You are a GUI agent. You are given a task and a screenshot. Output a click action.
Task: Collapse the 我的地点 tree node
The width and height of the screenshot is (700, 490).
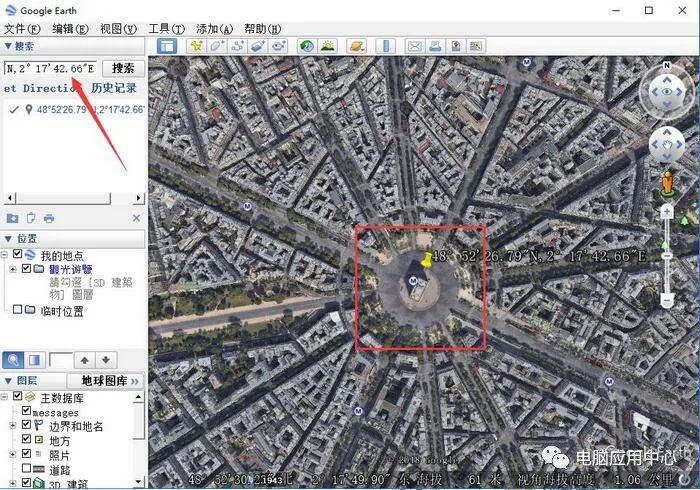(x=4, y=255)
